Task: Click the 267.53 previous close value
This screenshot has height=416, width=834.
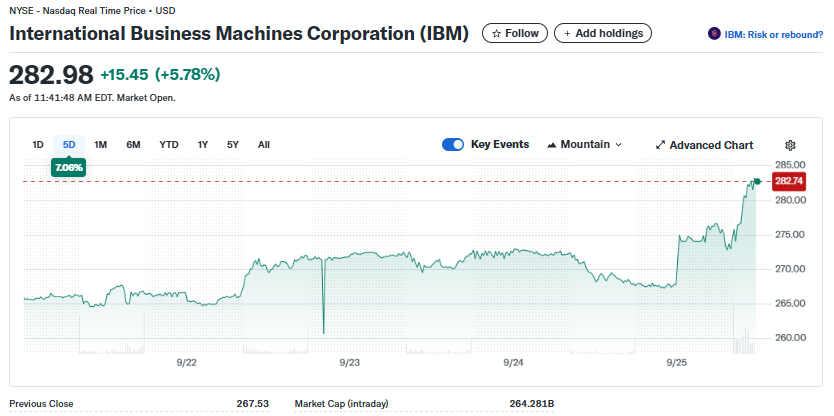Action: point(253,404)
